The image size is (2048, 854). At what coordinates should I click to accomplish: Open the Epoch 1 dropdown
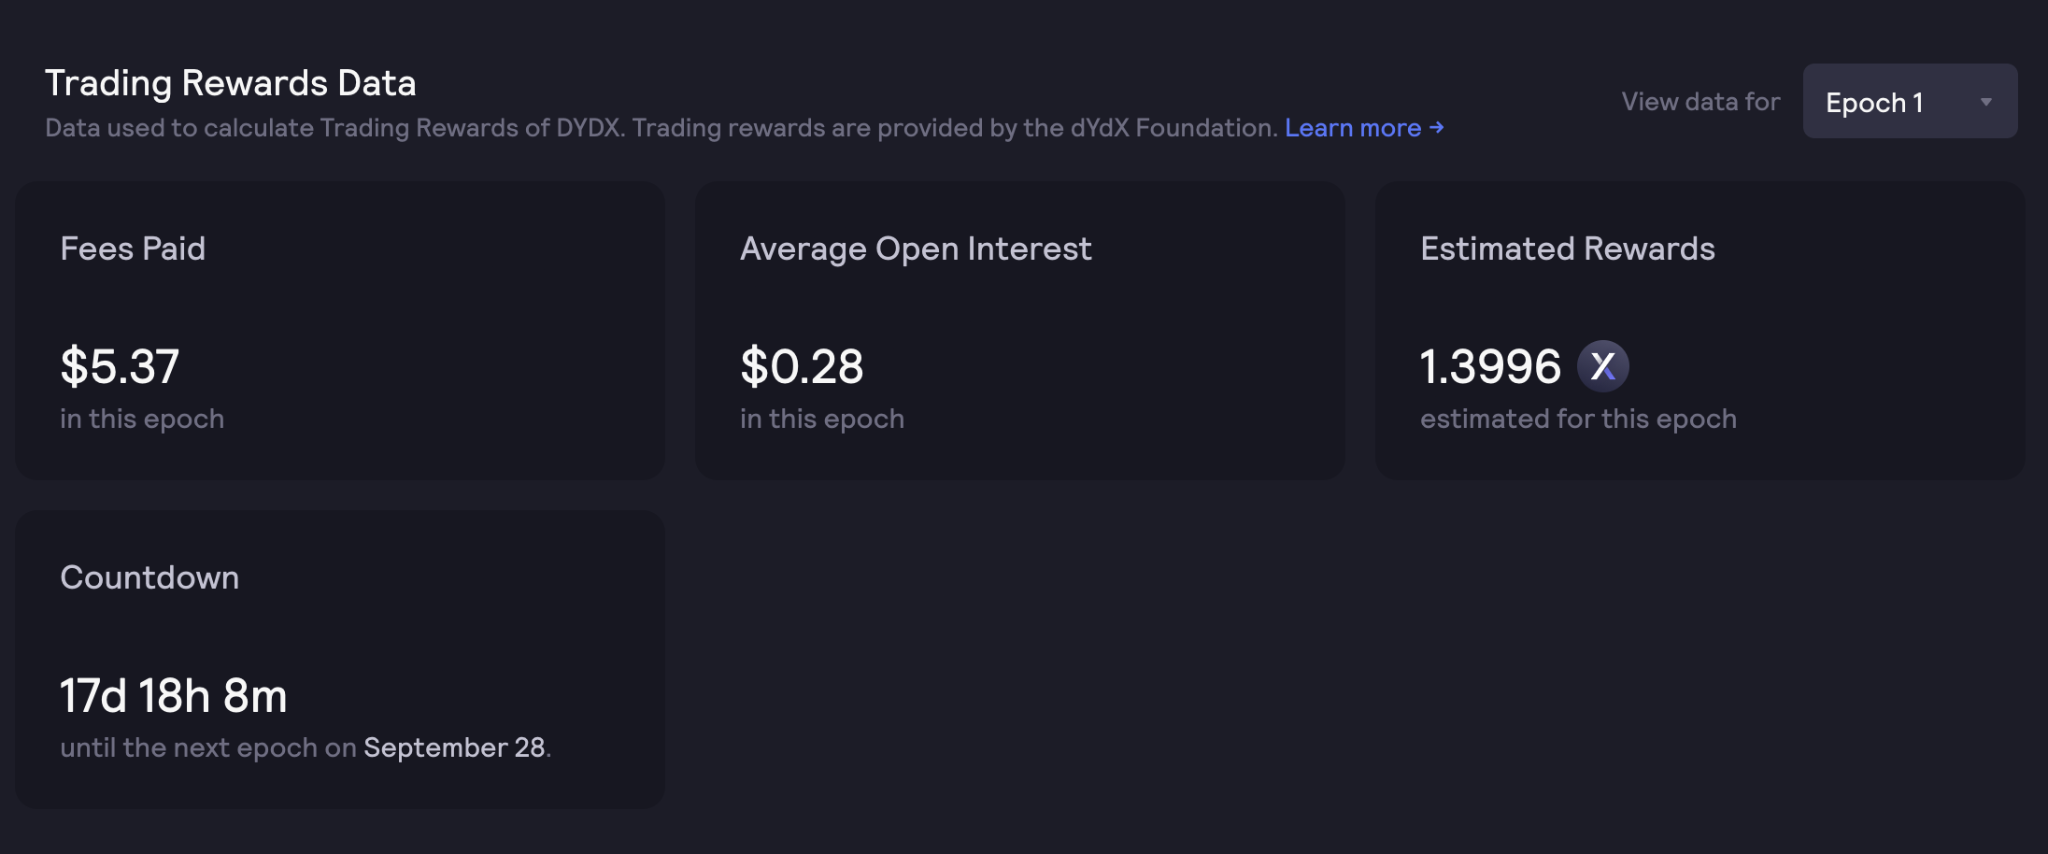point(1908,102)
